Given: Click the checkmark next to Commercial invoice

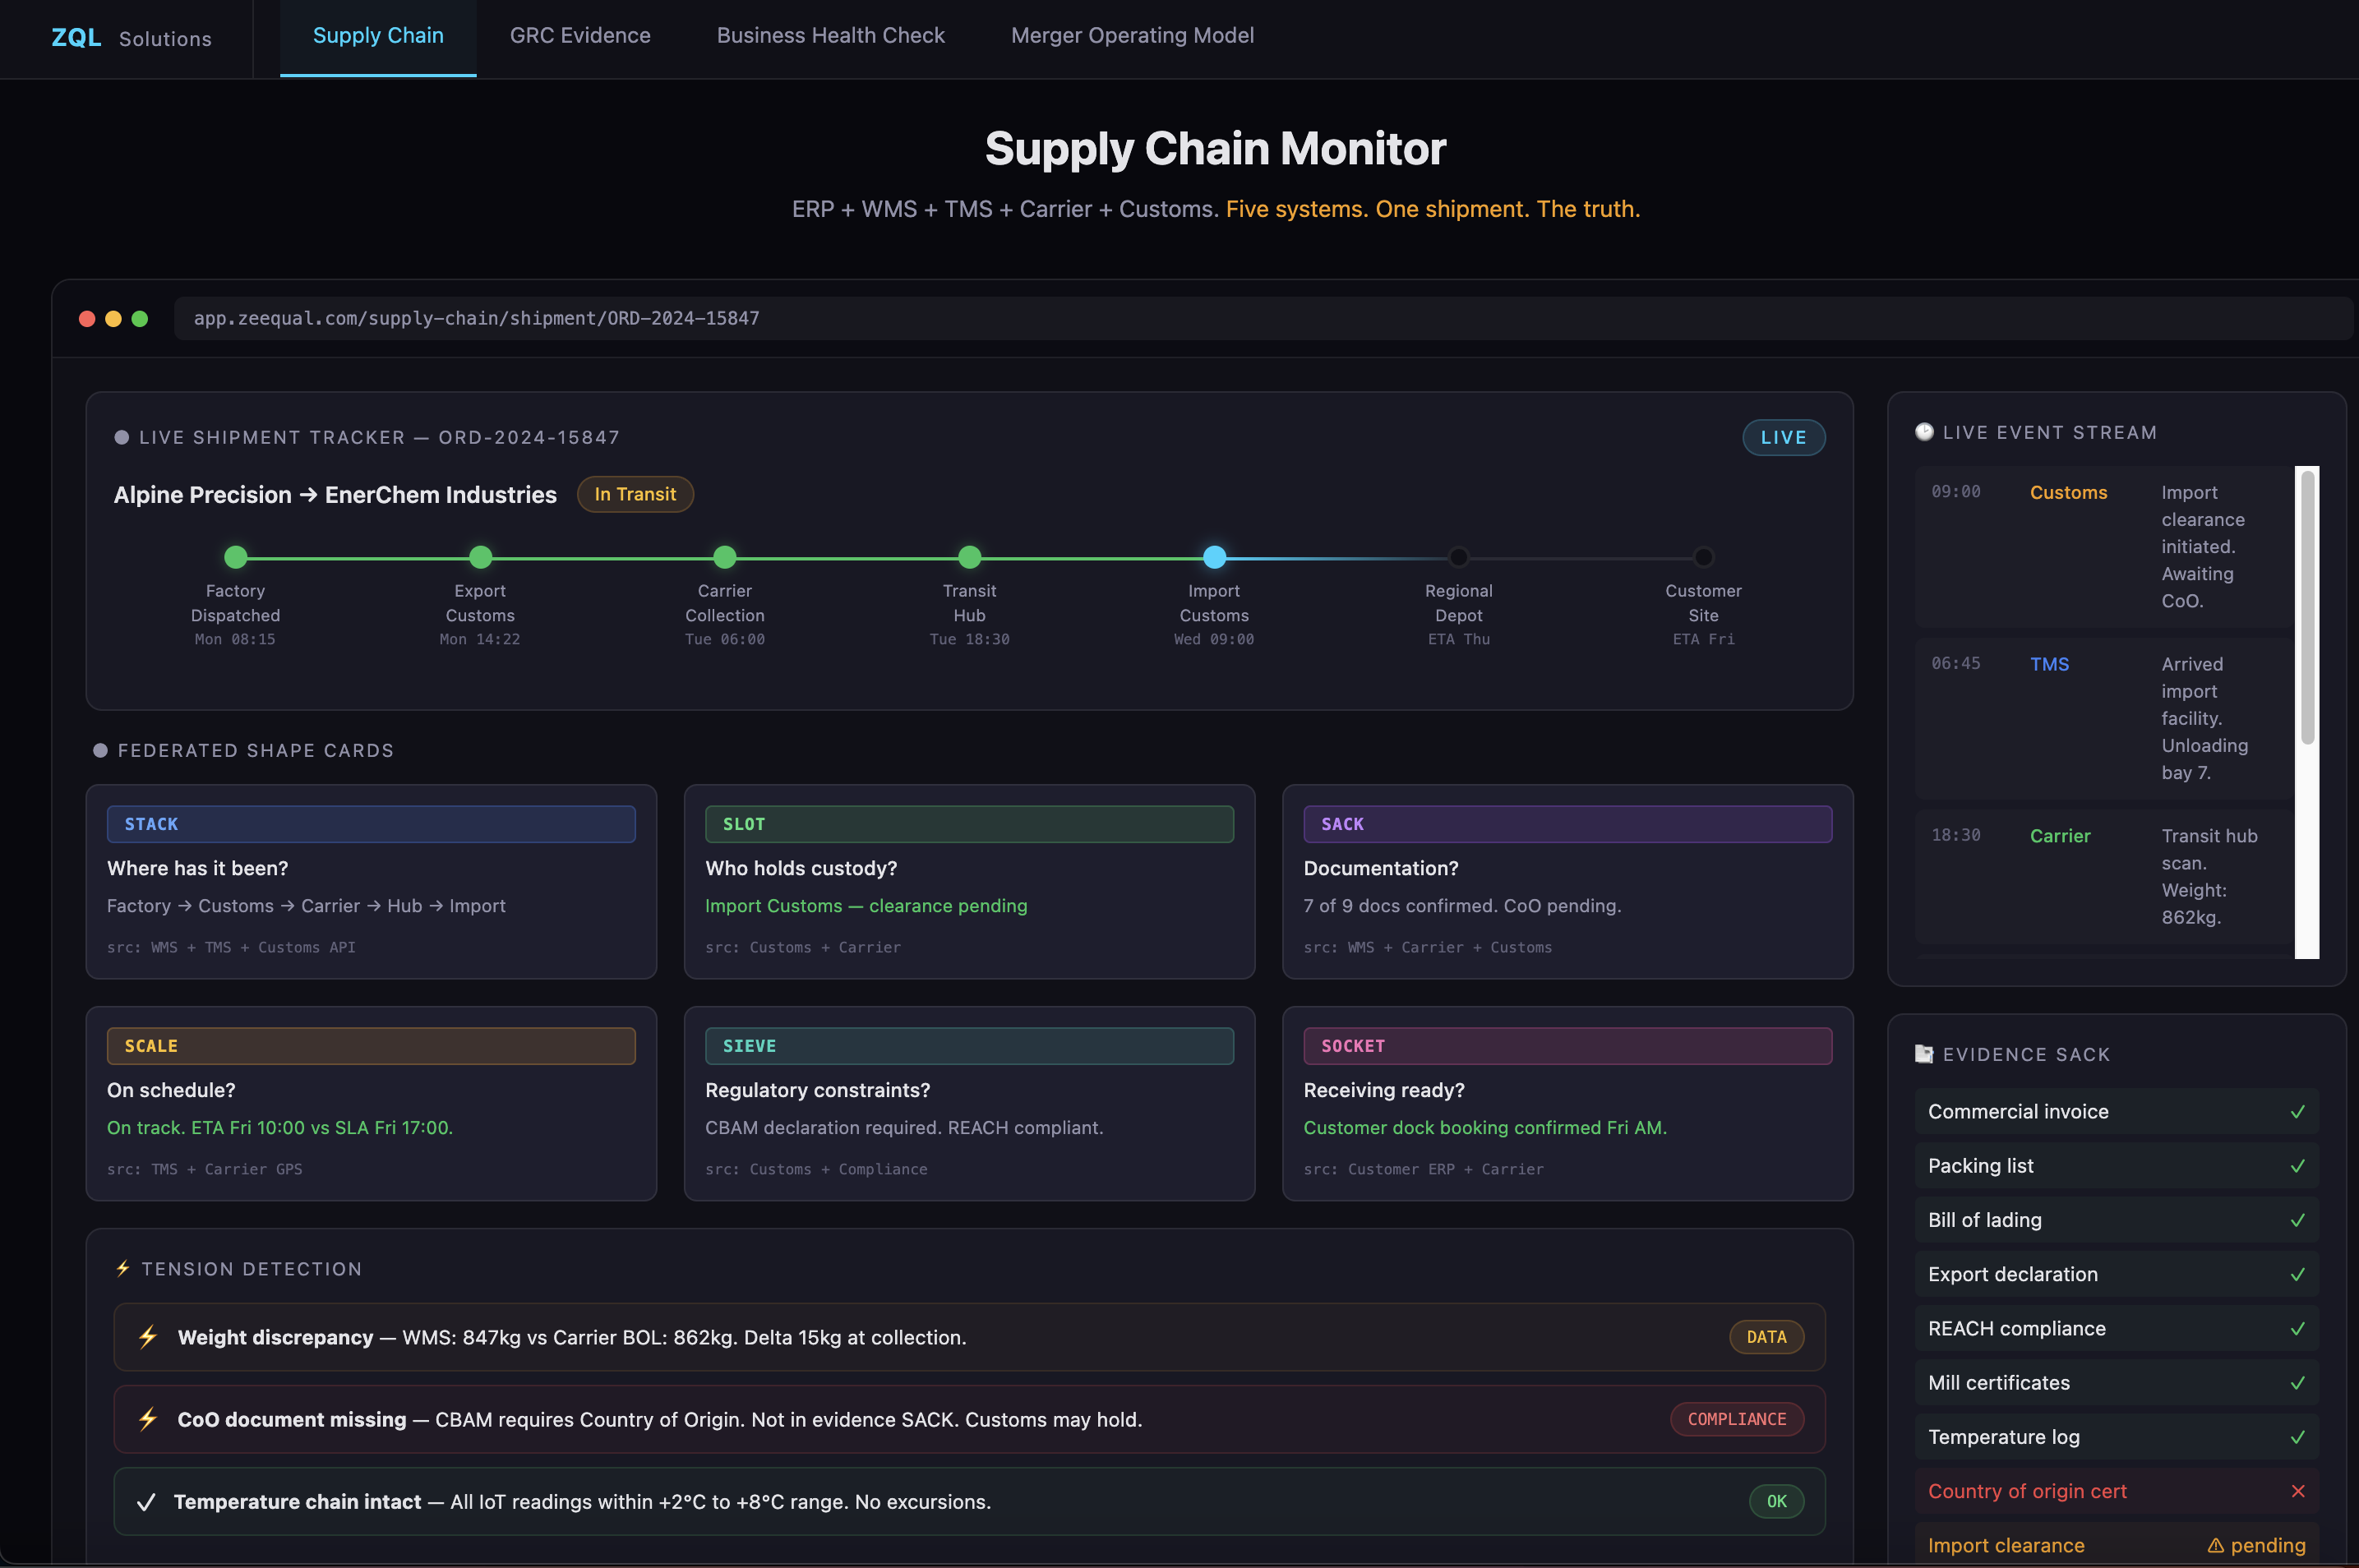Looking at the screenshot, I should pyautogui.click(x=2297, y=1112).
